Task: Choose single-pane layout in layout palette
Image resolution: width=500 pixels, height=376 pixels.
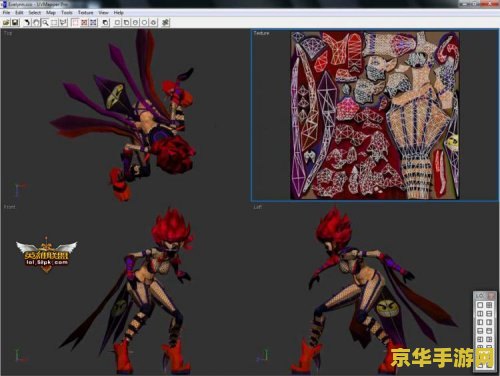Action: (x=480, y=305)
